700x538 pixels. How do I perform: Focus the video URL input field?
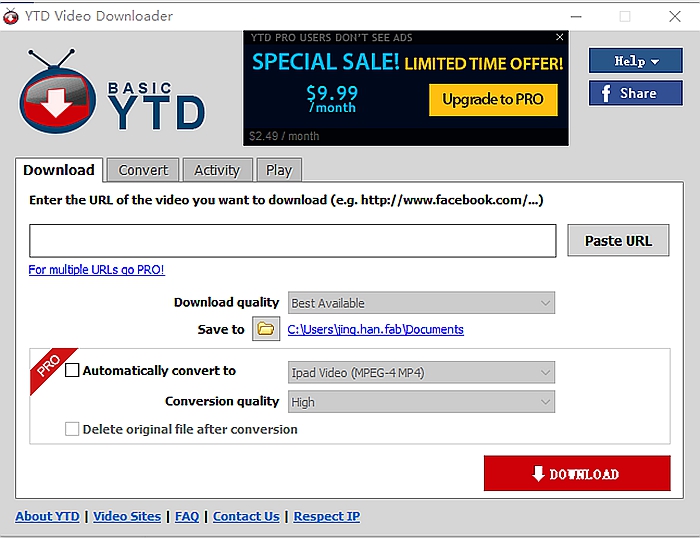click(x=293, y=241)
